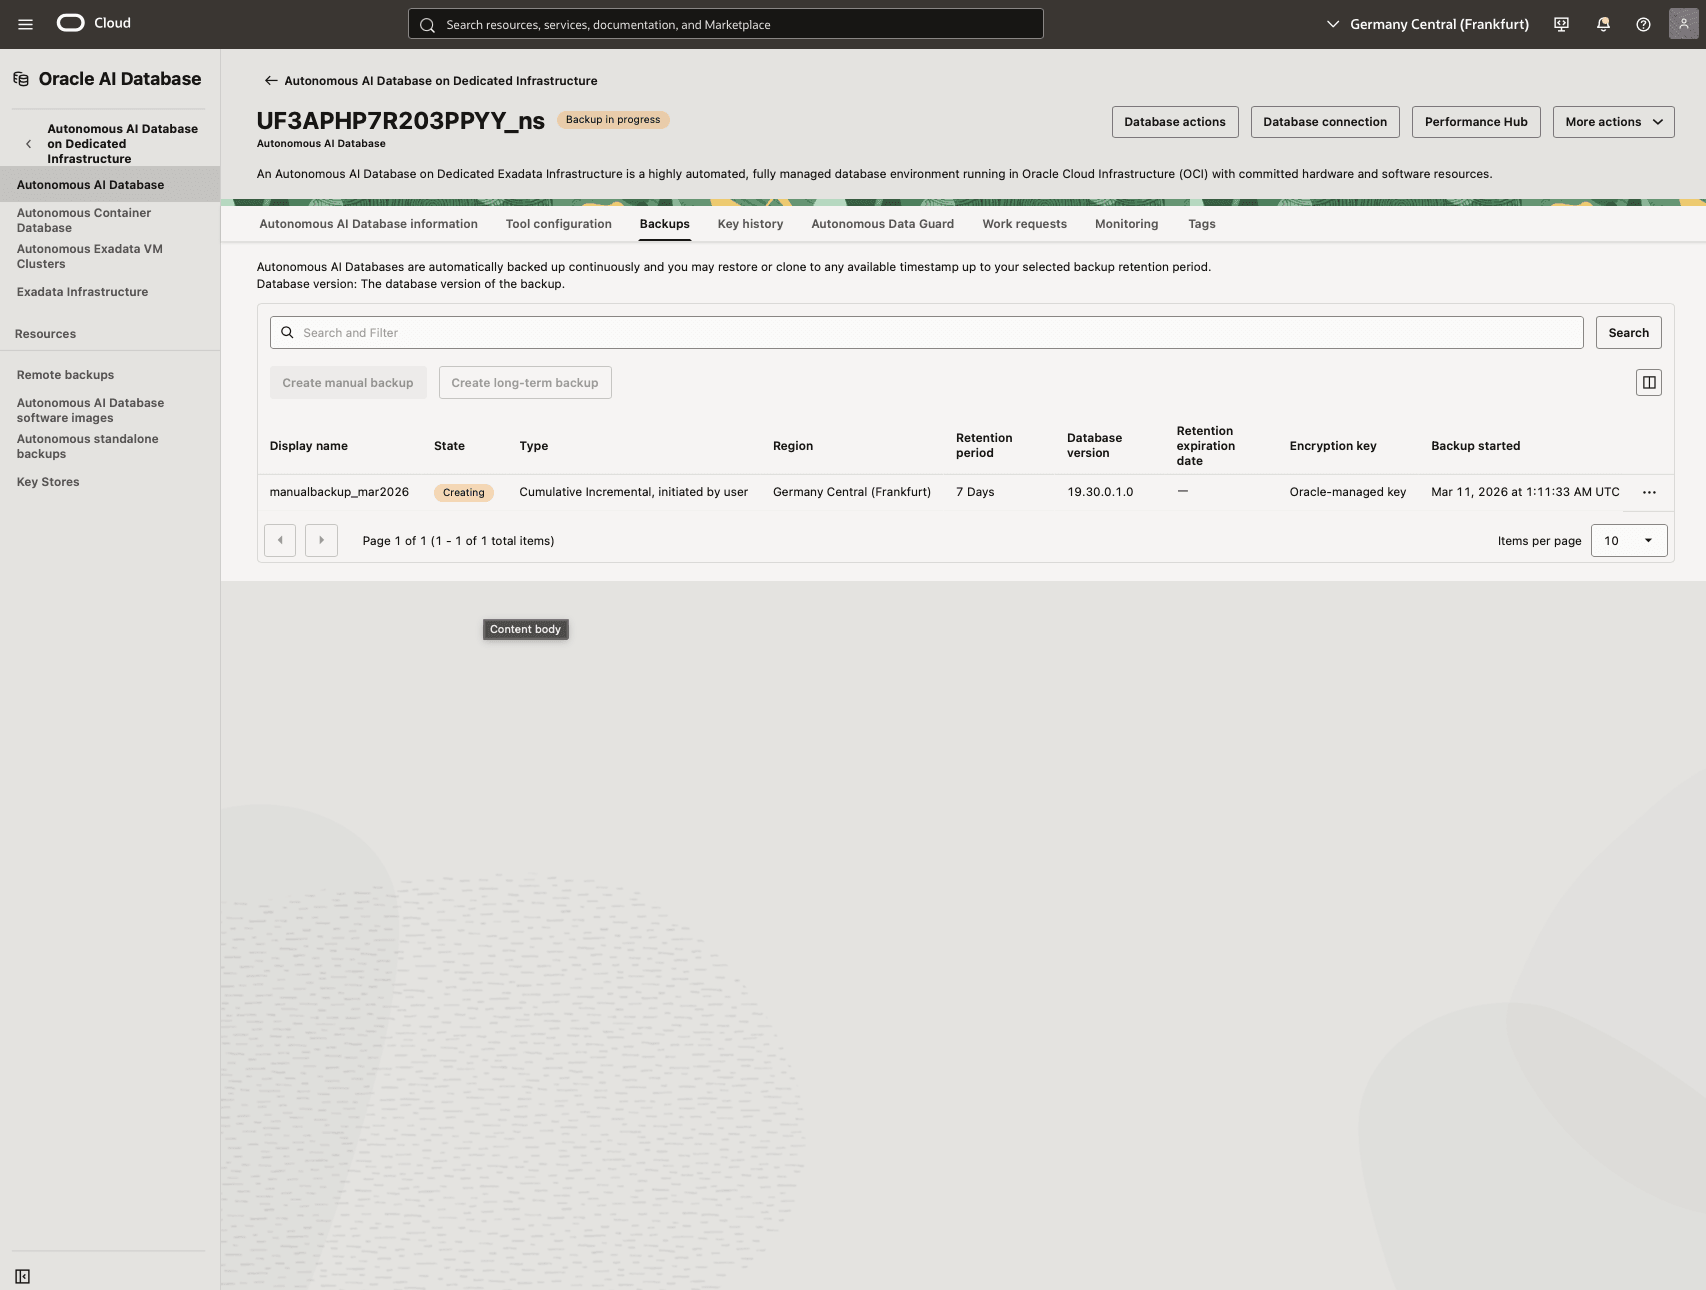The image size is (1706, 1290).
Task: Click Create manual backup
Action: pos(348,382)
